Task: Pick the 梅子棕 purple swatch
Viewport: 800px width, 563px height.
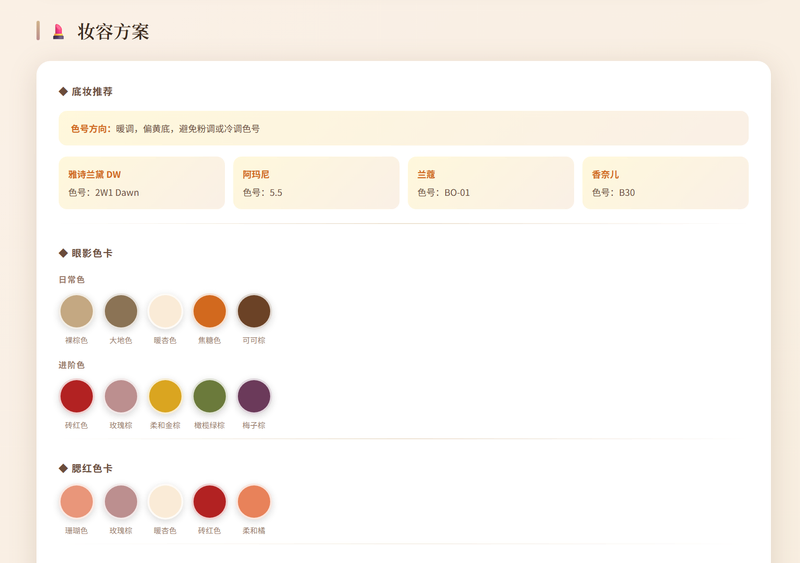Action: [x=254, y=396]
